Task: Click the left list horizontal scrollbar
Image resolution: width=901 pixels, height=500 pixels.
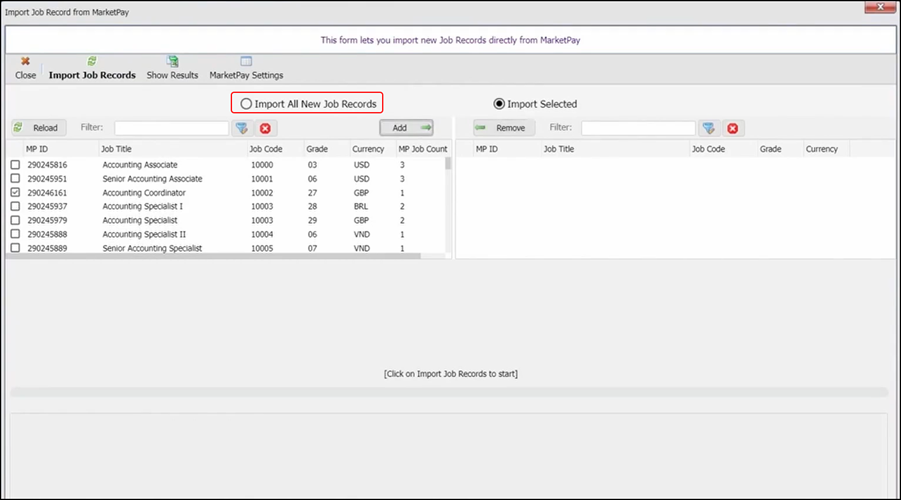Action: pyautogui.click(x=200, y=256)
